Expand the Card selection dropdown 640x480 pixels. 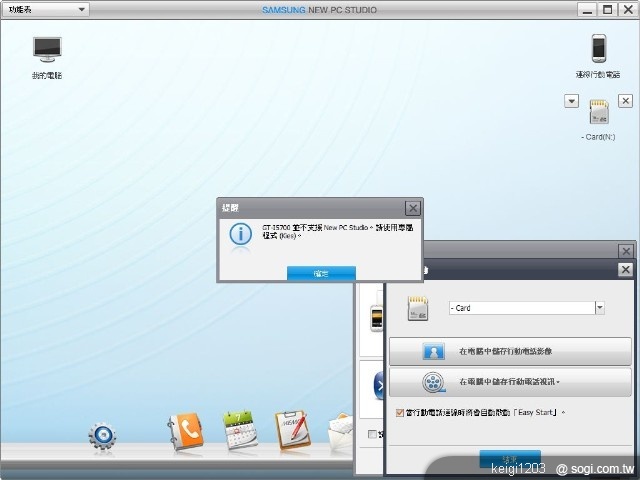point(599,308)
